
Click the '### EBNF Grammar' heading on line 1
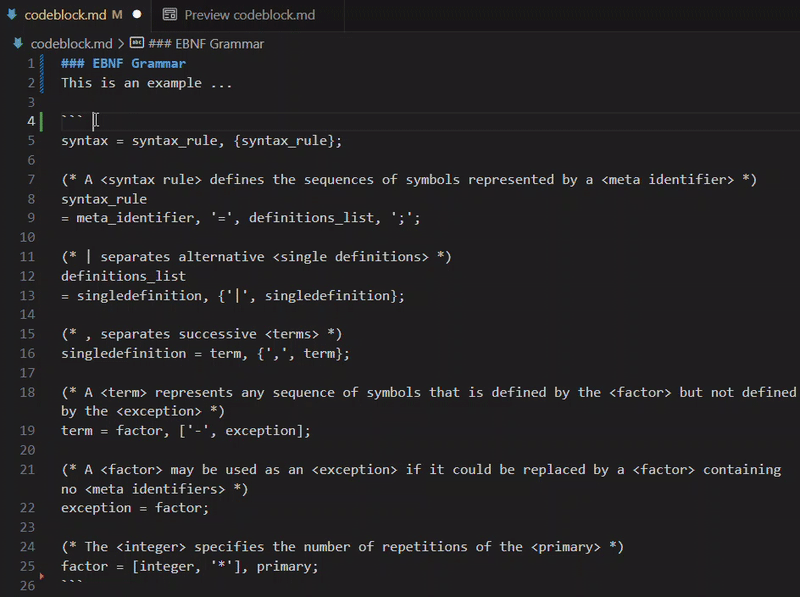point(123,63)
